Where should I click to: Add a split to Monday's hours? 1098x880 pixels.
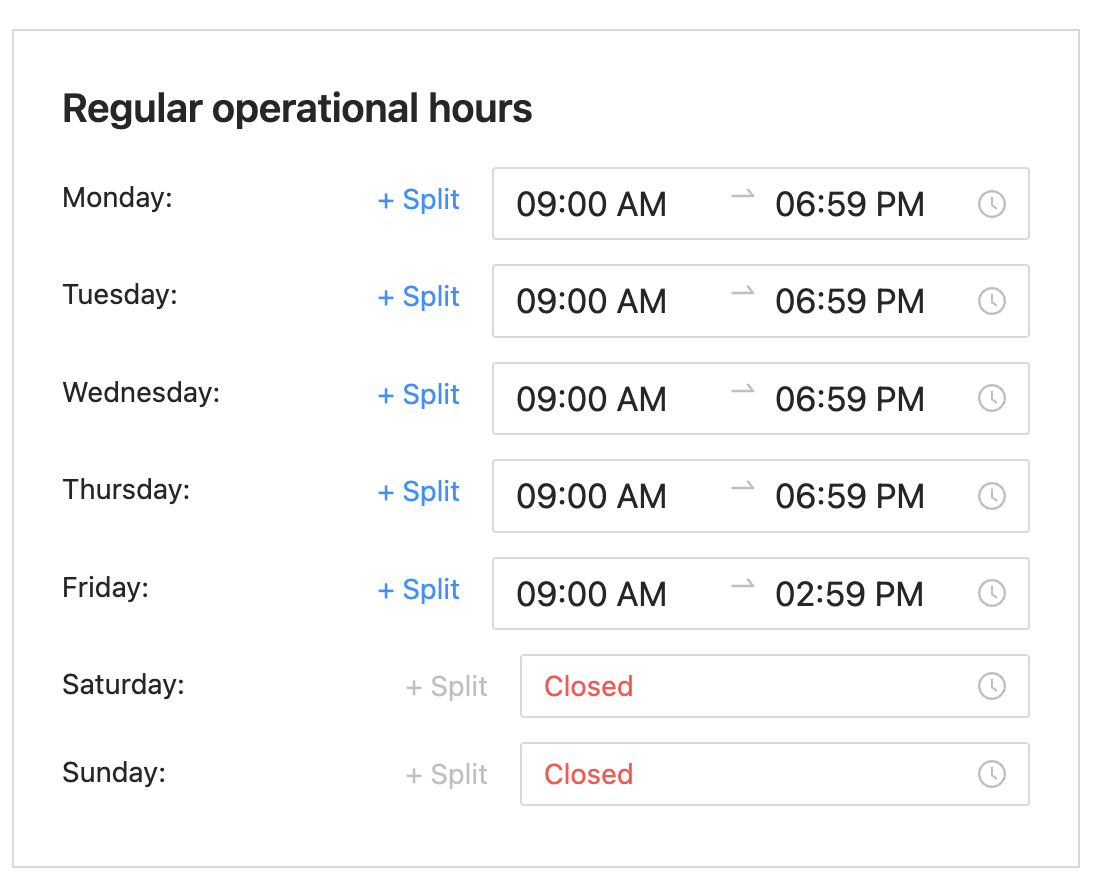[x=418, y=200]
